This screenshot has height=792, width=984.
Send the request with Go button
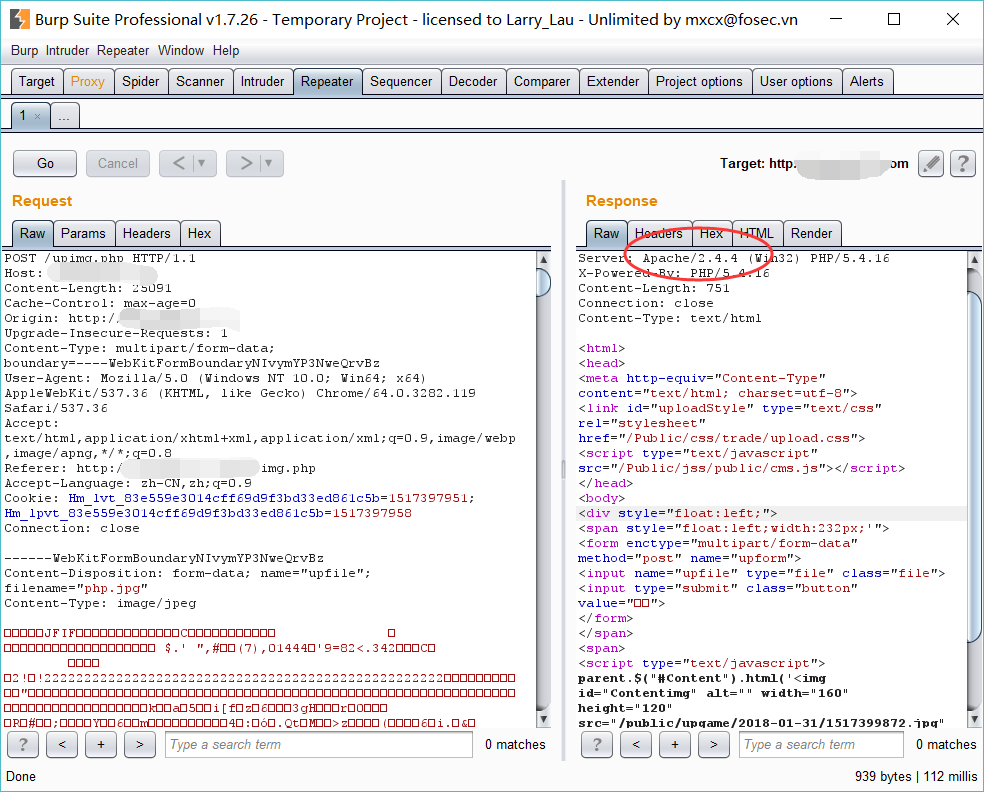[x=45, y=164]
